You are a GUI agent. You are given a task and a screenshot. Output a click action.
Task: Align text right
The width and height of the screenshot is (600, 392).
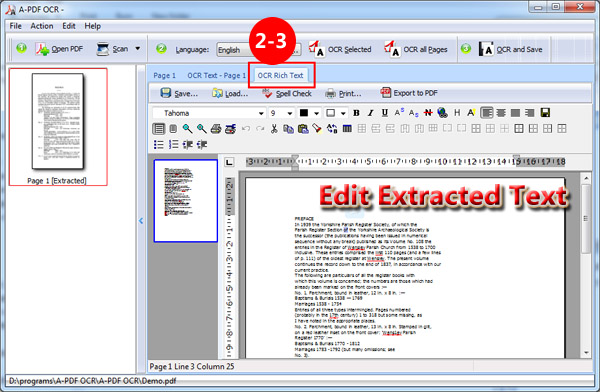point(530,113)
